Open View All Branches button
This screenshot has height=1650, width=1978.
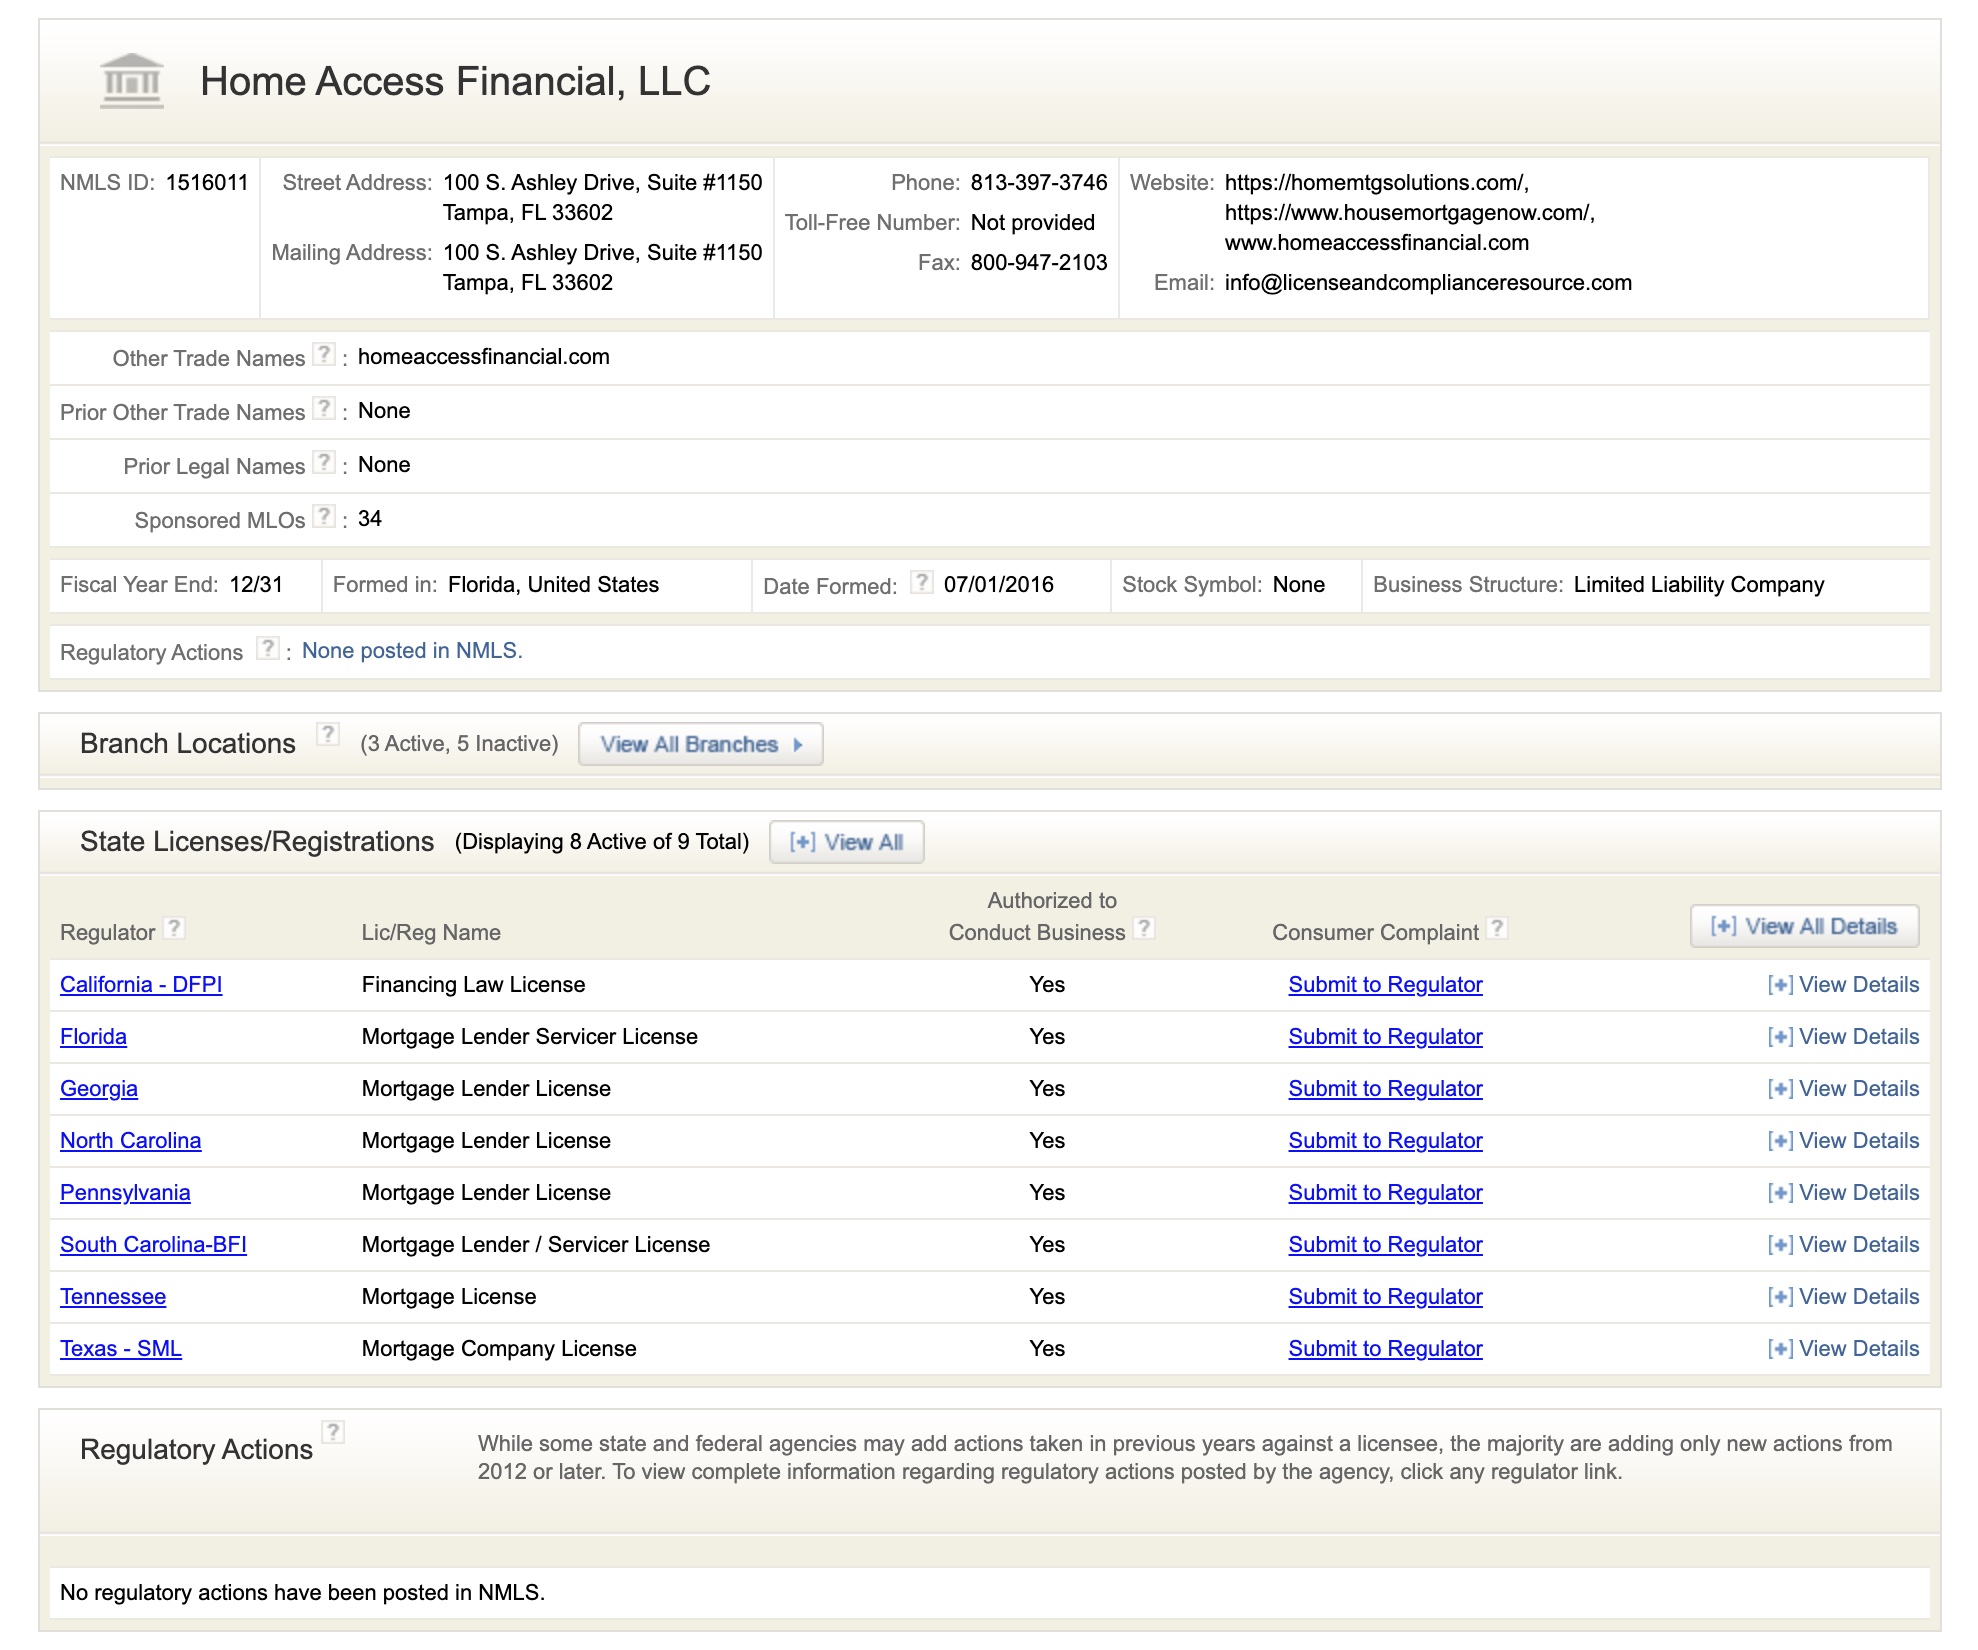pos(700,745)
